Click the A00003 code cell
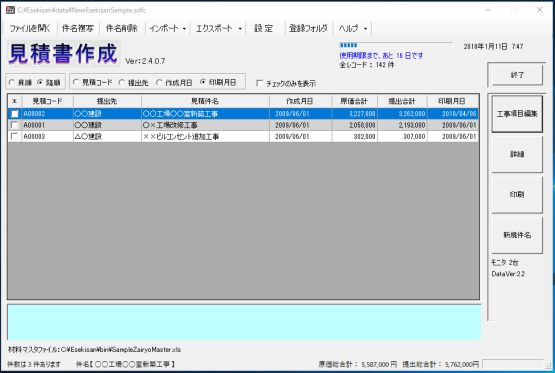The height and width of the screenshot is (373, 555). pyautogui.click(x=47, y=136)
